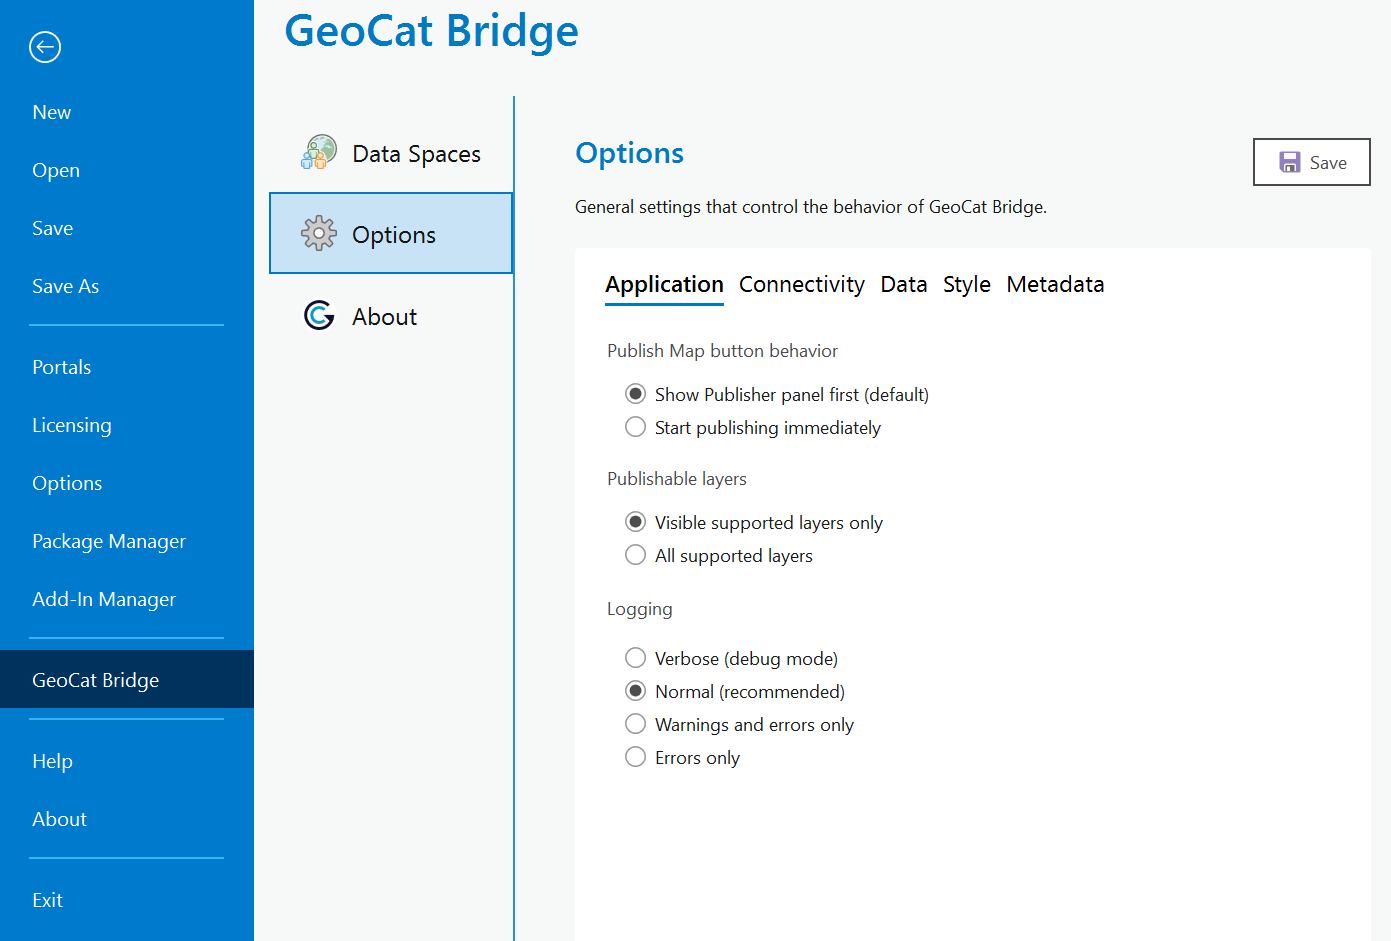
Task: Click the floppy disk Save icon
Action: [x=1290, y=163]
